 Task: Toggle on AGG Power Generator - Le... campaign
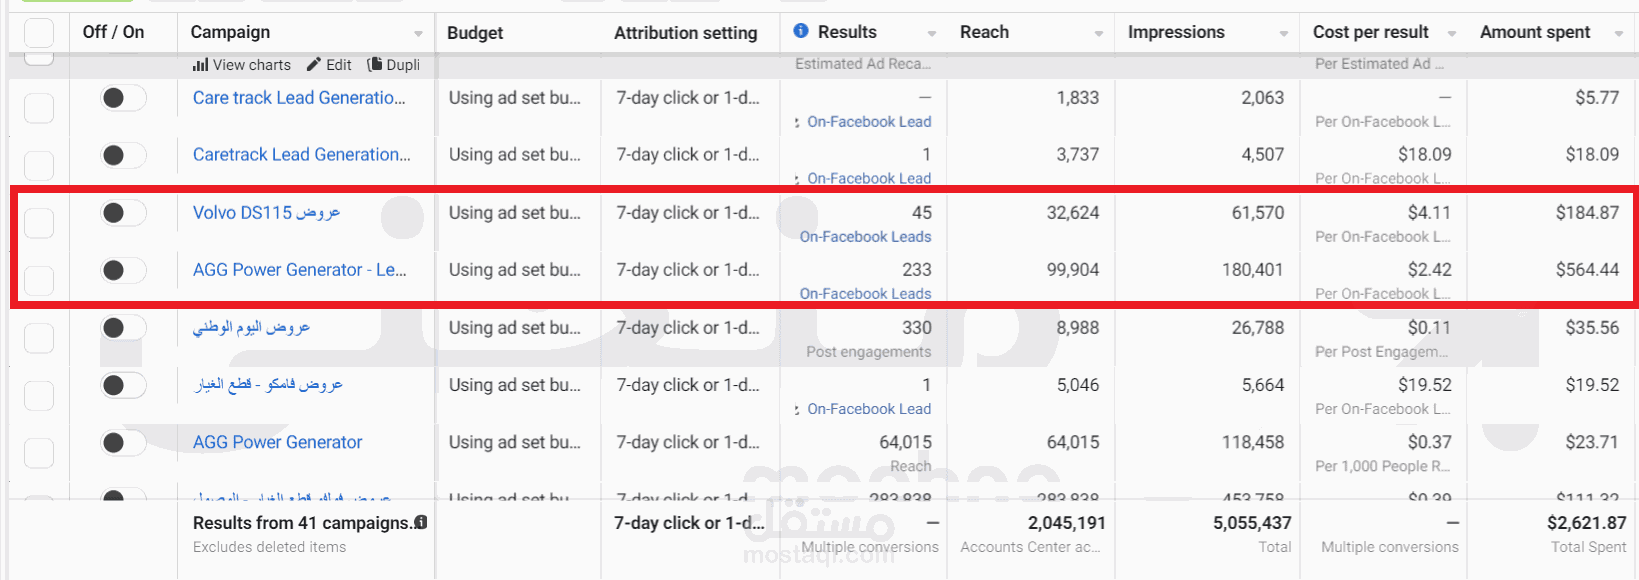click(x=123, y=270)
